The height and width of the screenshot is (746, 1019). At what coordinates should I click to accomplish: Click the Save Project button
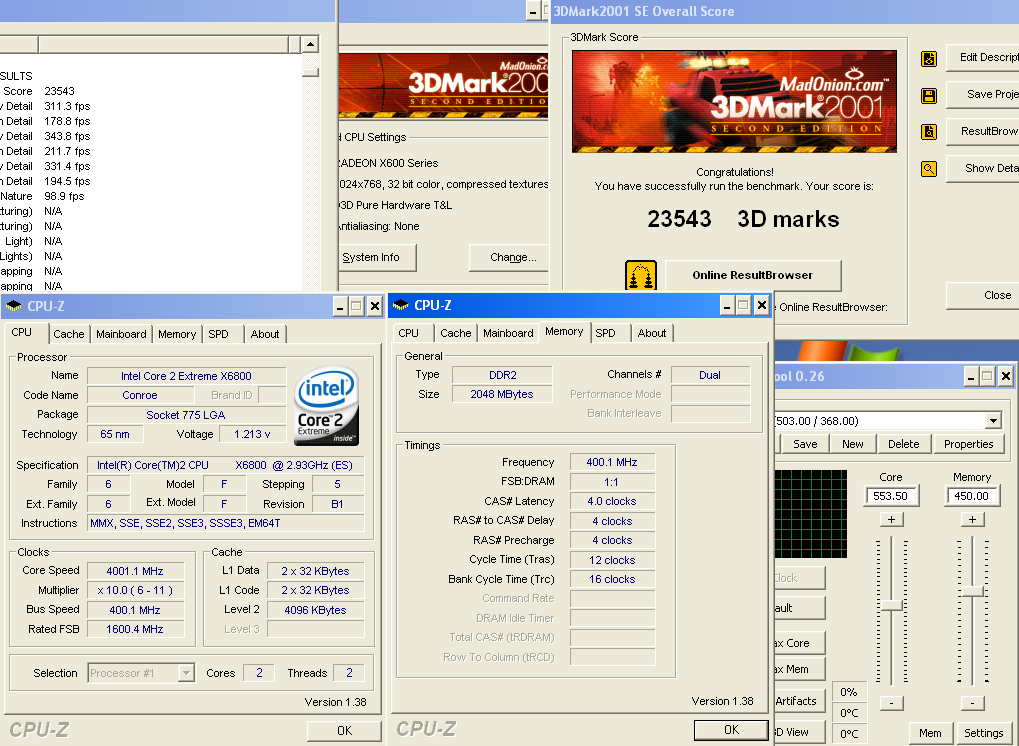983,94
